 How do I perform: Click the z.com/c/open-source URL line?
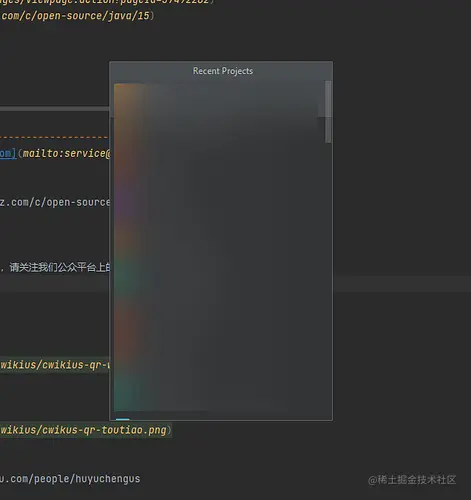click(55, 202)
